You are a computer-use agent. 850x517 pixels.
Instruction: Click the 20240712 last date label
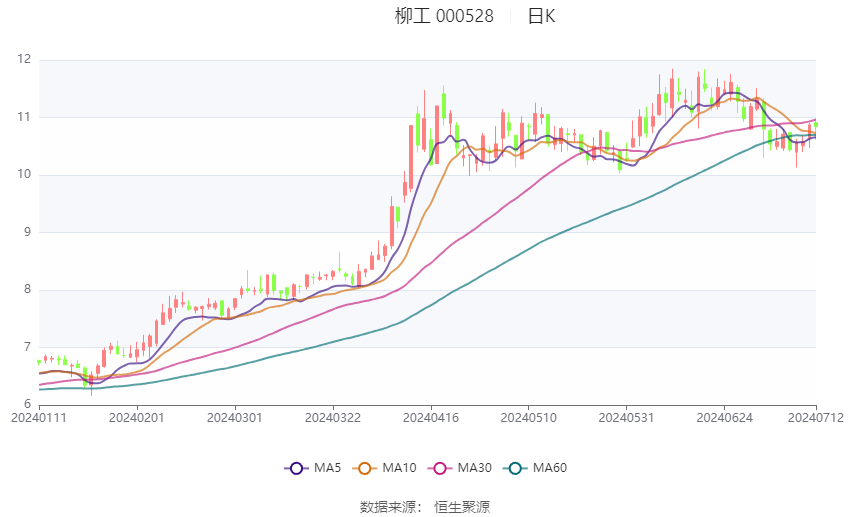tap(816, 418)
